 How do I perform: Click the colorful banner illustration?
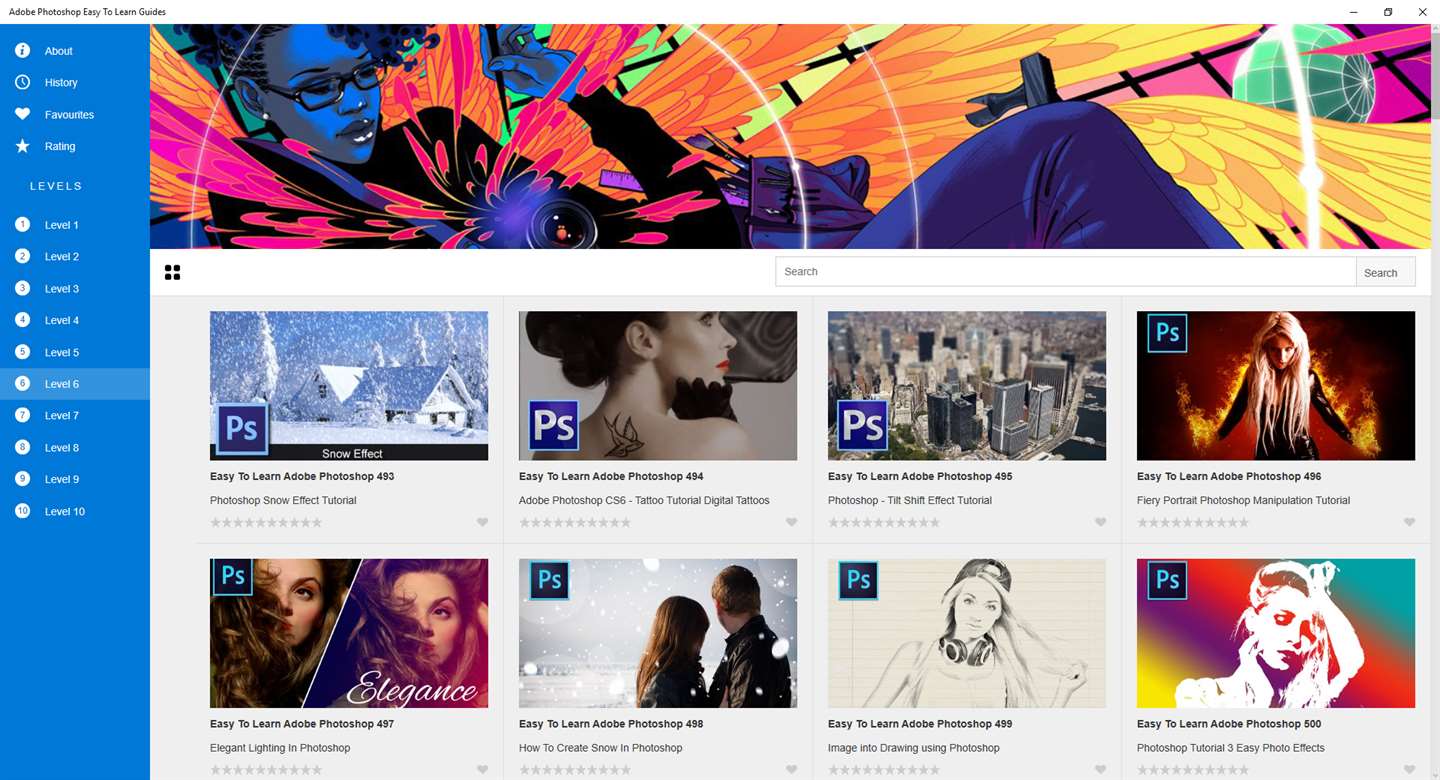(790, 136)
